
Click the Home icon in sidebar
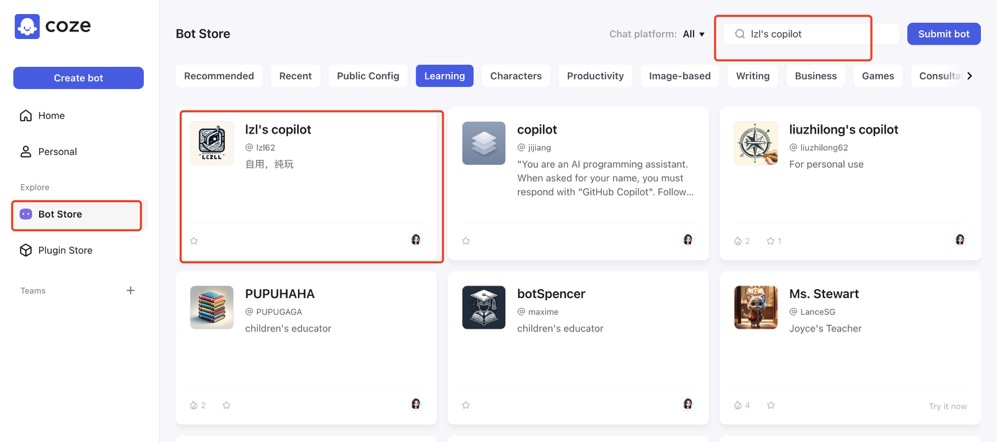[26, 116]
